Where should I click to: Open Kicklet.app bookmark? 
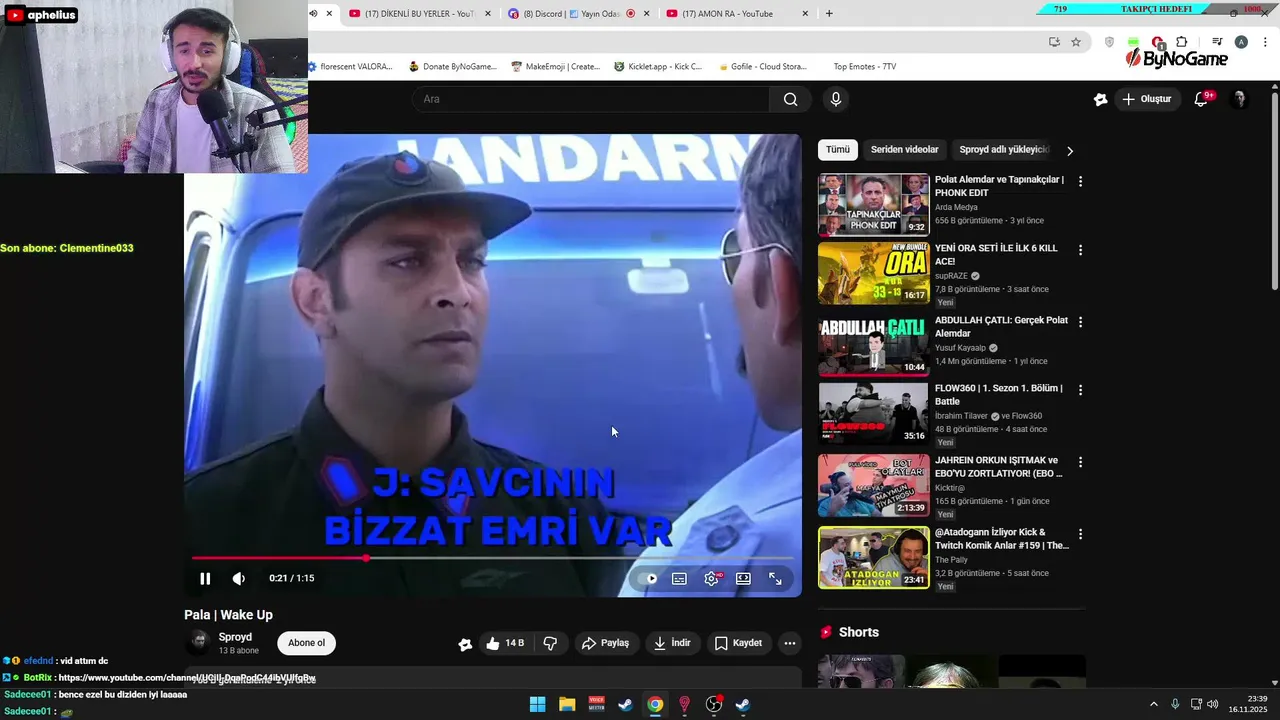658,67
